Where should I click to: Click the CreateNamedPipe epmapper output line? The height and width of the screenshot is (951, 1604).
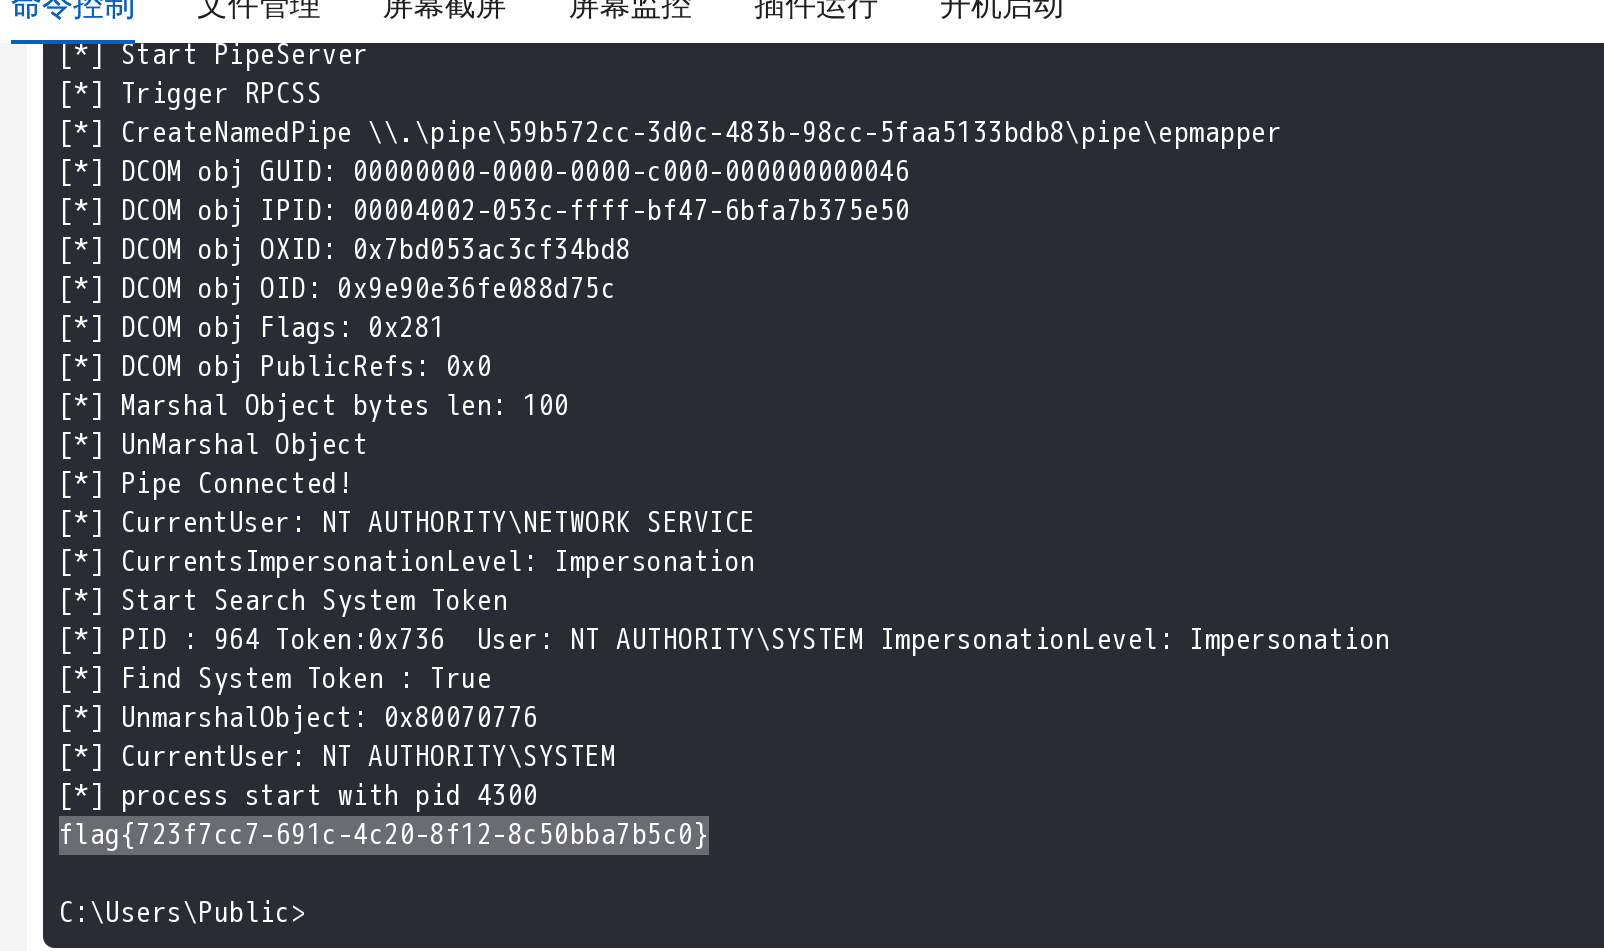(670, 132)
